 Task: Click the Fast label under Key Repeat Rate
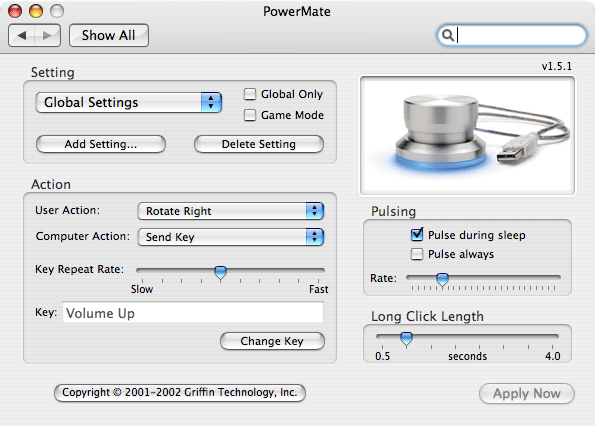(319, 289)
